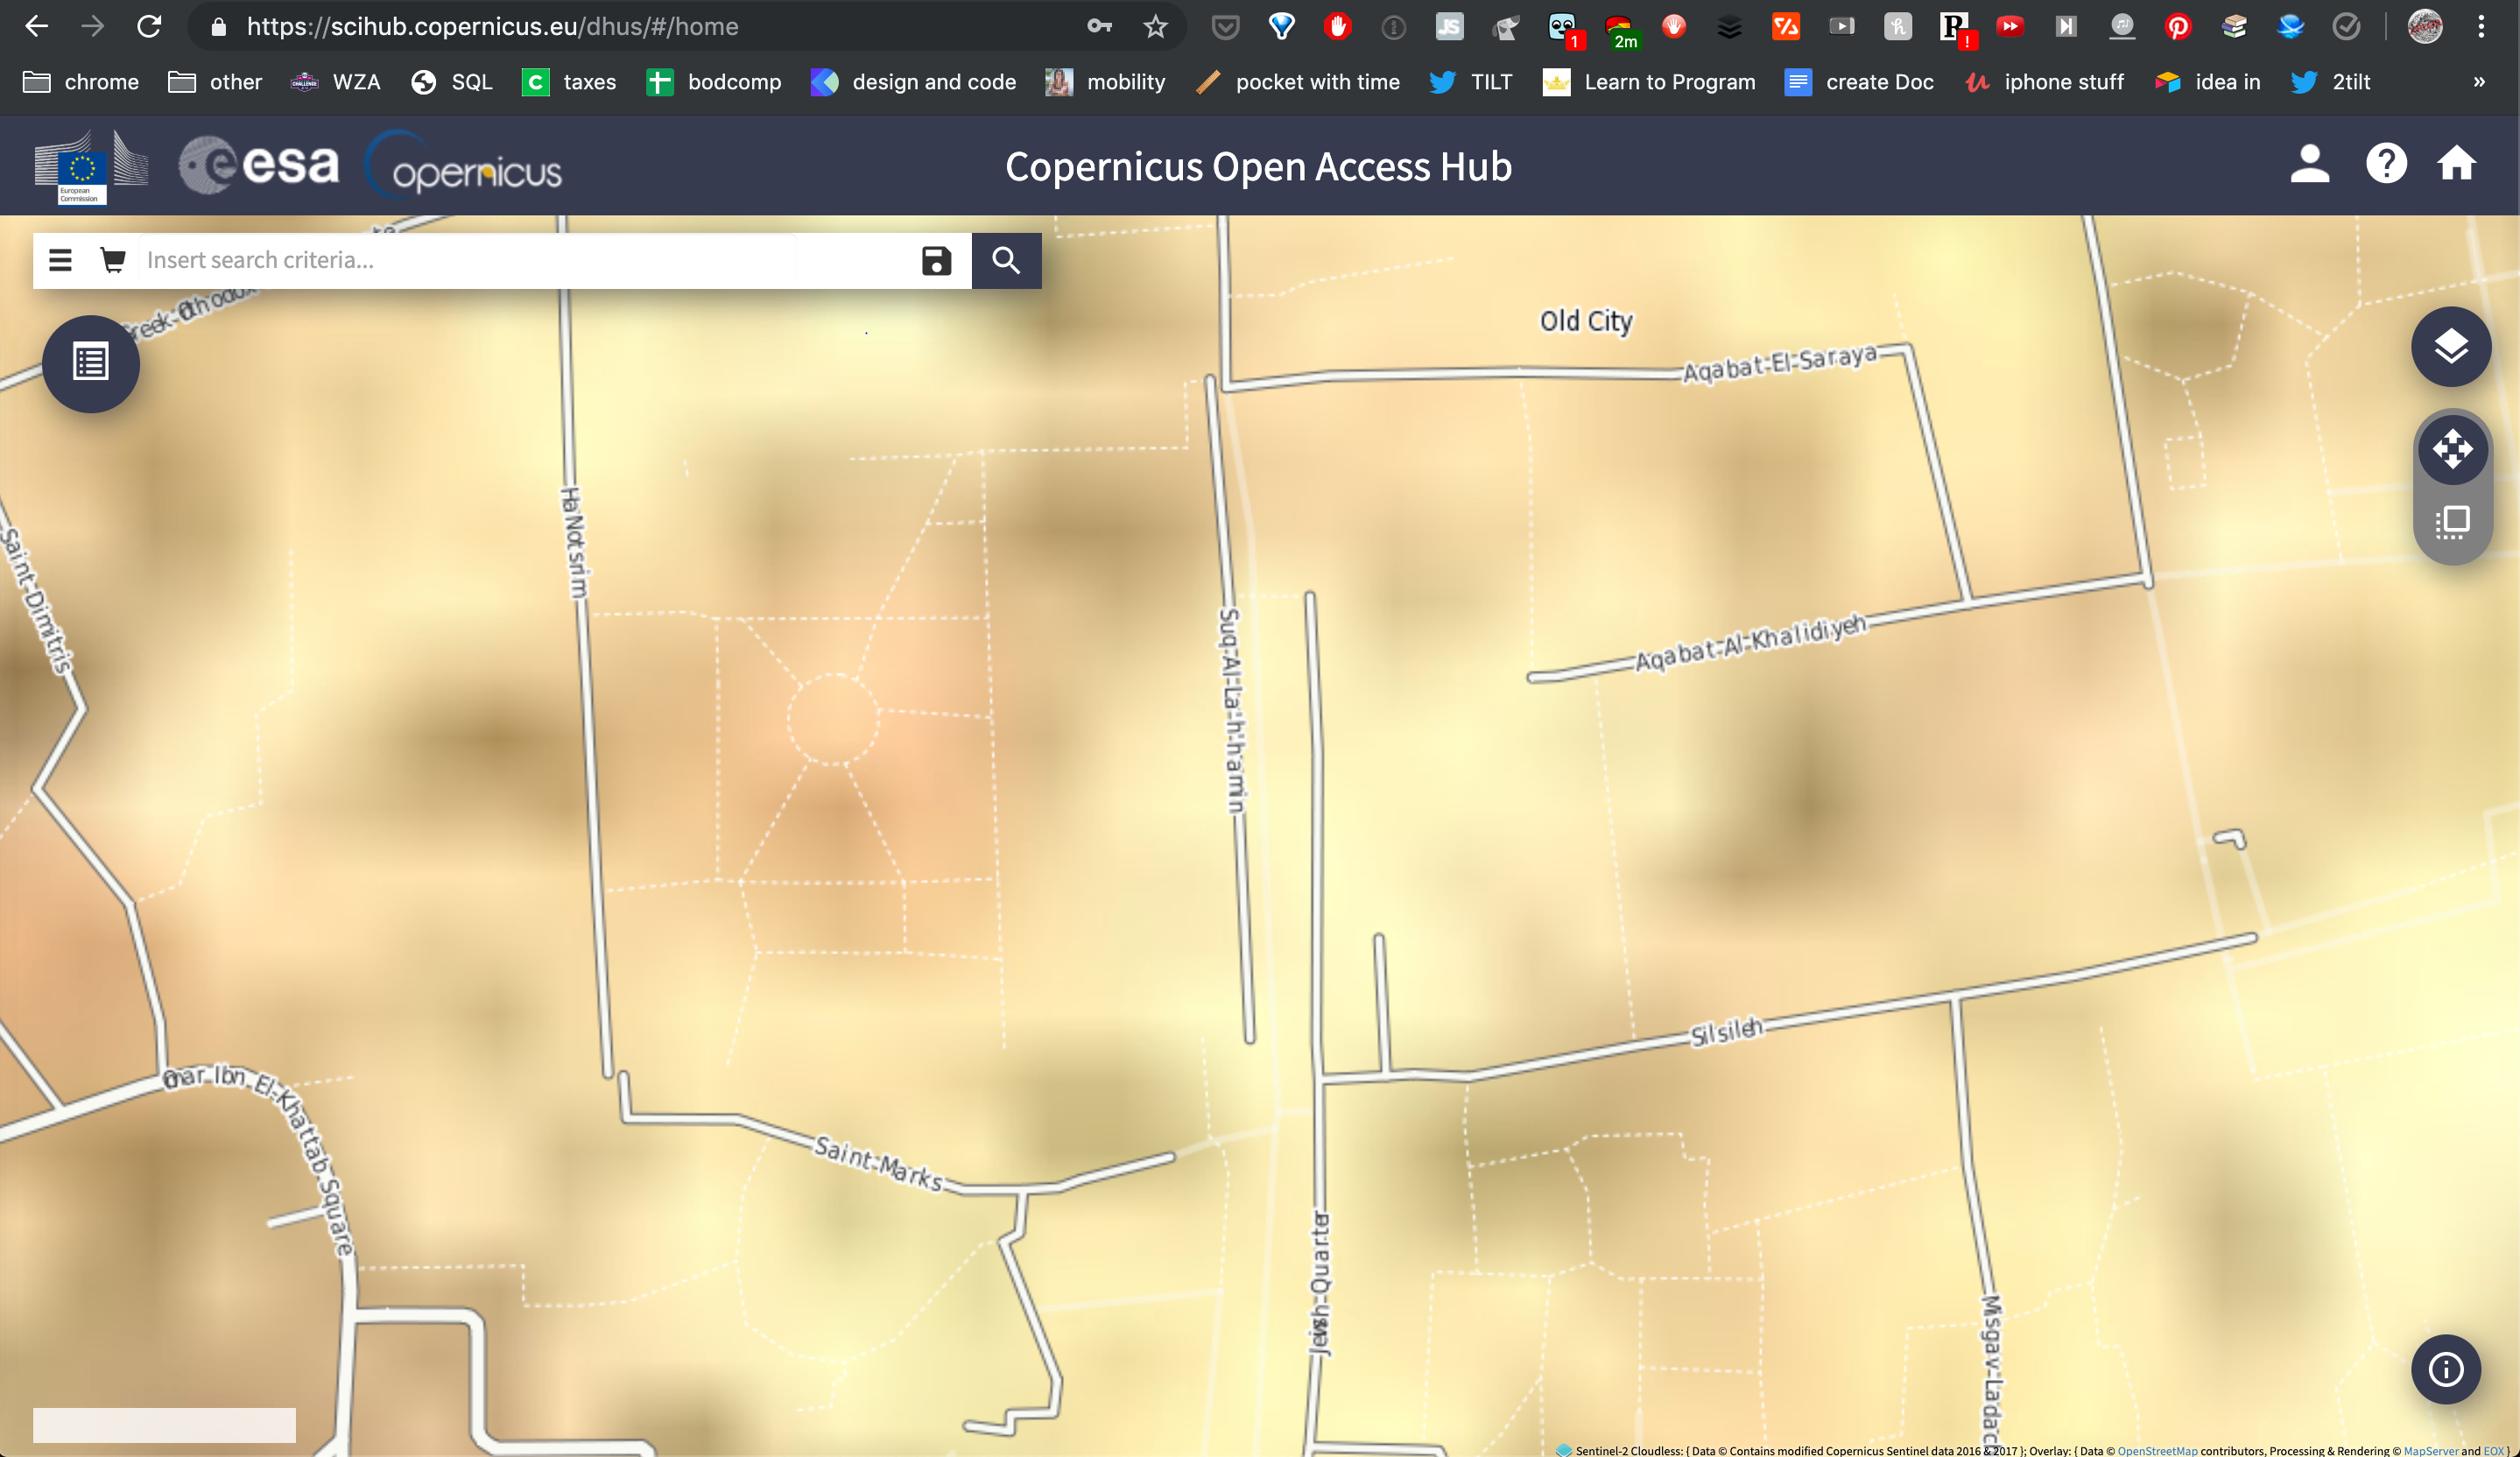Viewport: 2520px width, 1457px height.
Task: Open the shopping cart icon
Action: pos(113,261)
